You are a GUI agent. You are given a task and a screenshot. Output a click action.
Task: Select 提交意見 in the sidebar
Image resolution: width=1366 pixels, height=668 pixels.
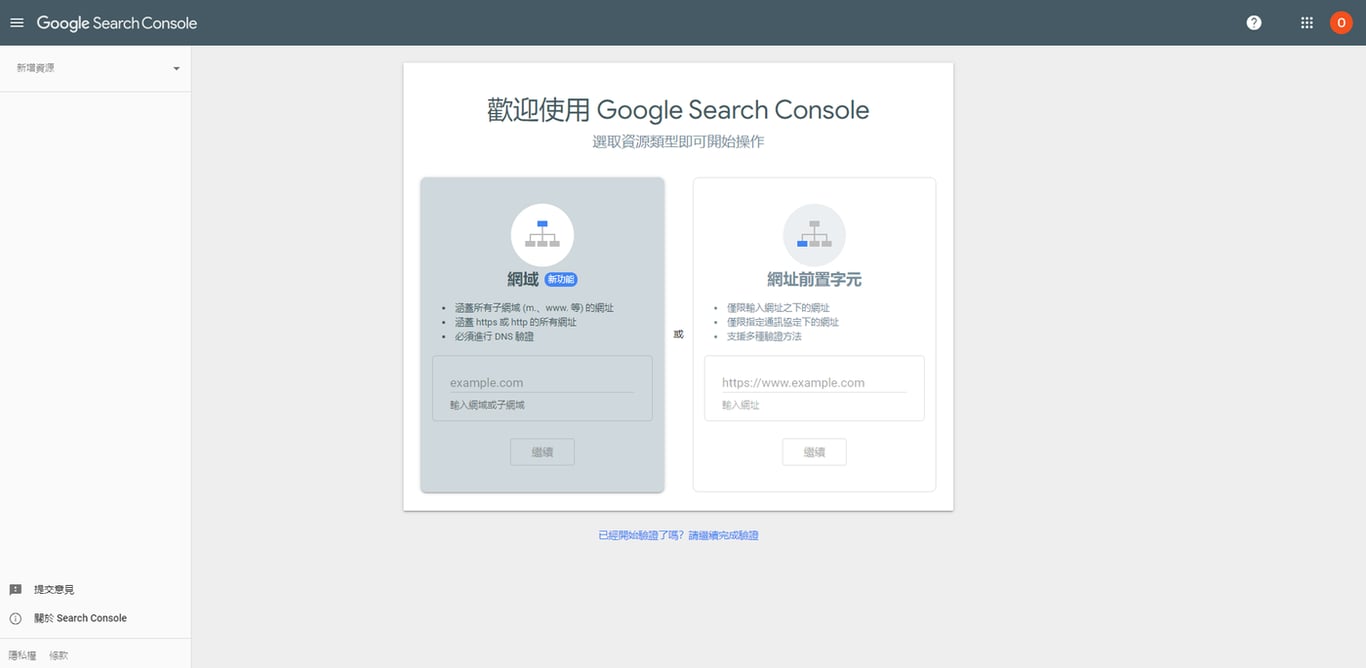[x=54, y=590]
